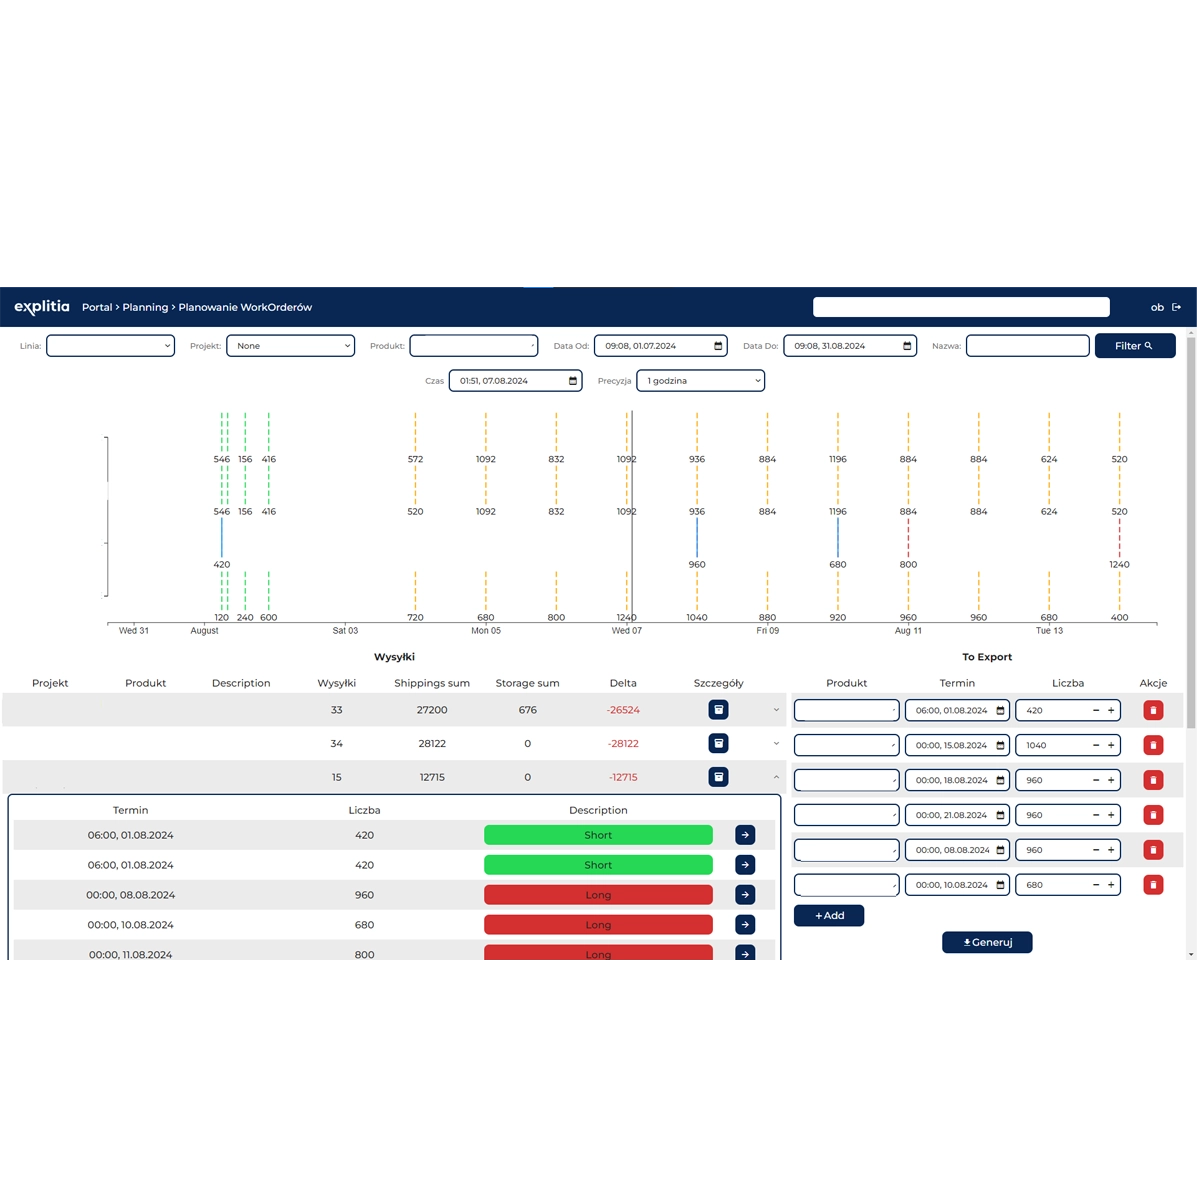Viewport: 1200px width, 1200px height.
Task: Delete the export row with quantity 680
Action: point(1153,885)
